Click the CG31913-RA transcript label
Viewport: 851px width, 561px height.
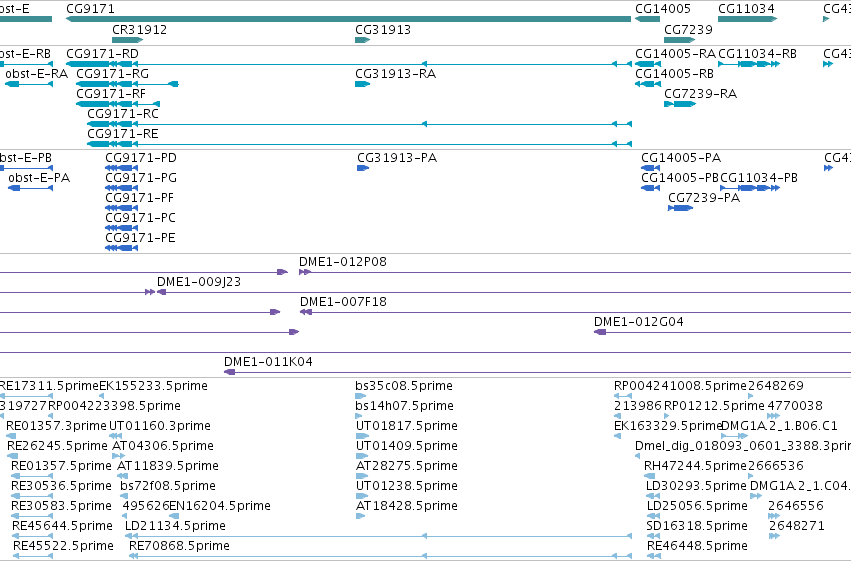click(x=396, y=74)
